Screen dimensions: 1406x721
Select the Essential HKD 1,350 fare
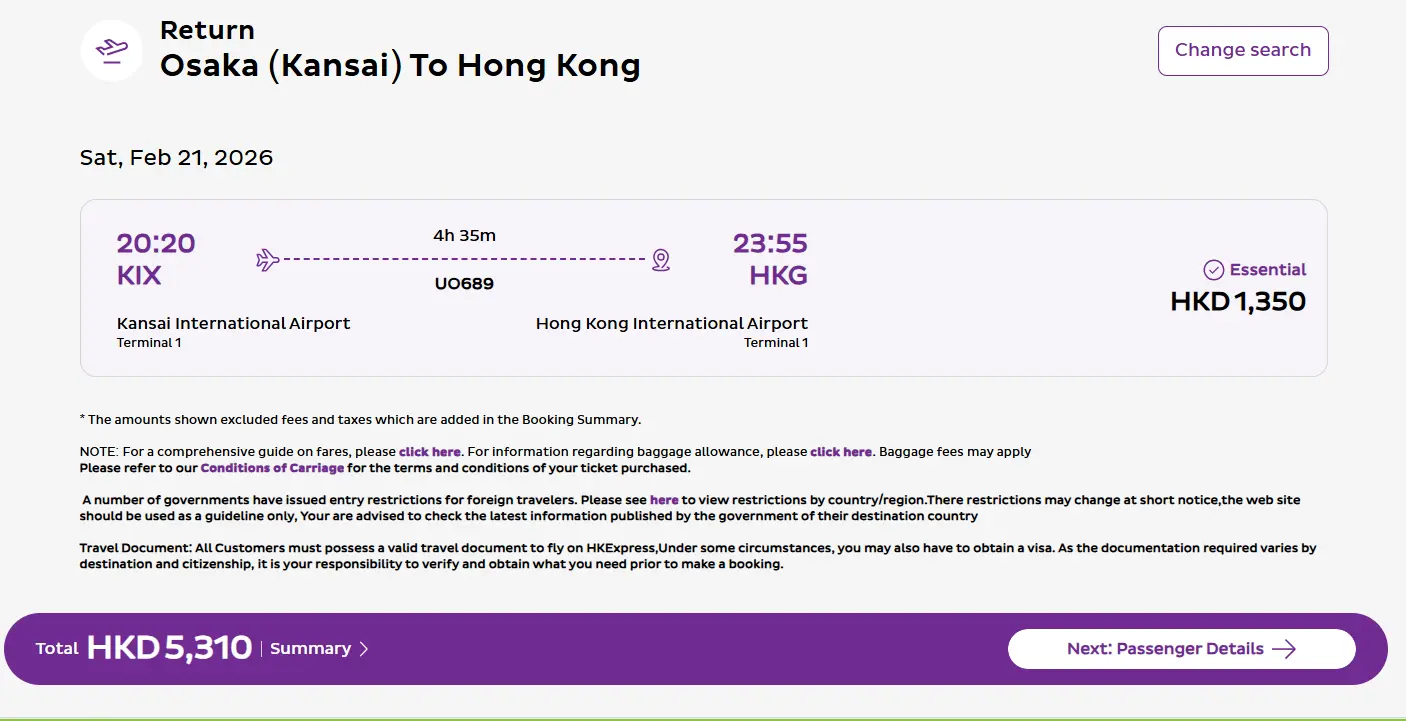click(1238, 288)
